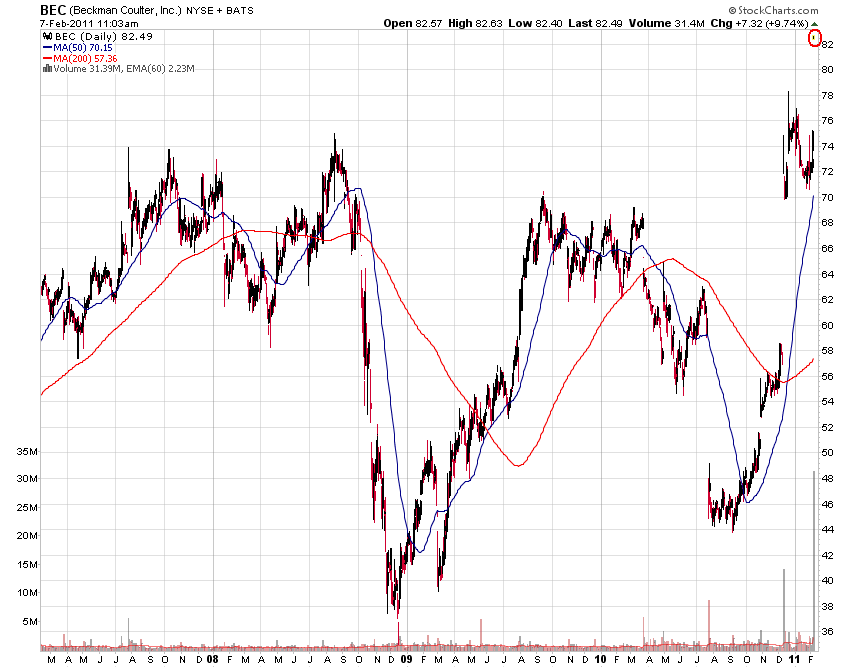Click the year label 08 on time axis
Screen dimensions: 850x668
pyautogui.click(x=212, y=659)
